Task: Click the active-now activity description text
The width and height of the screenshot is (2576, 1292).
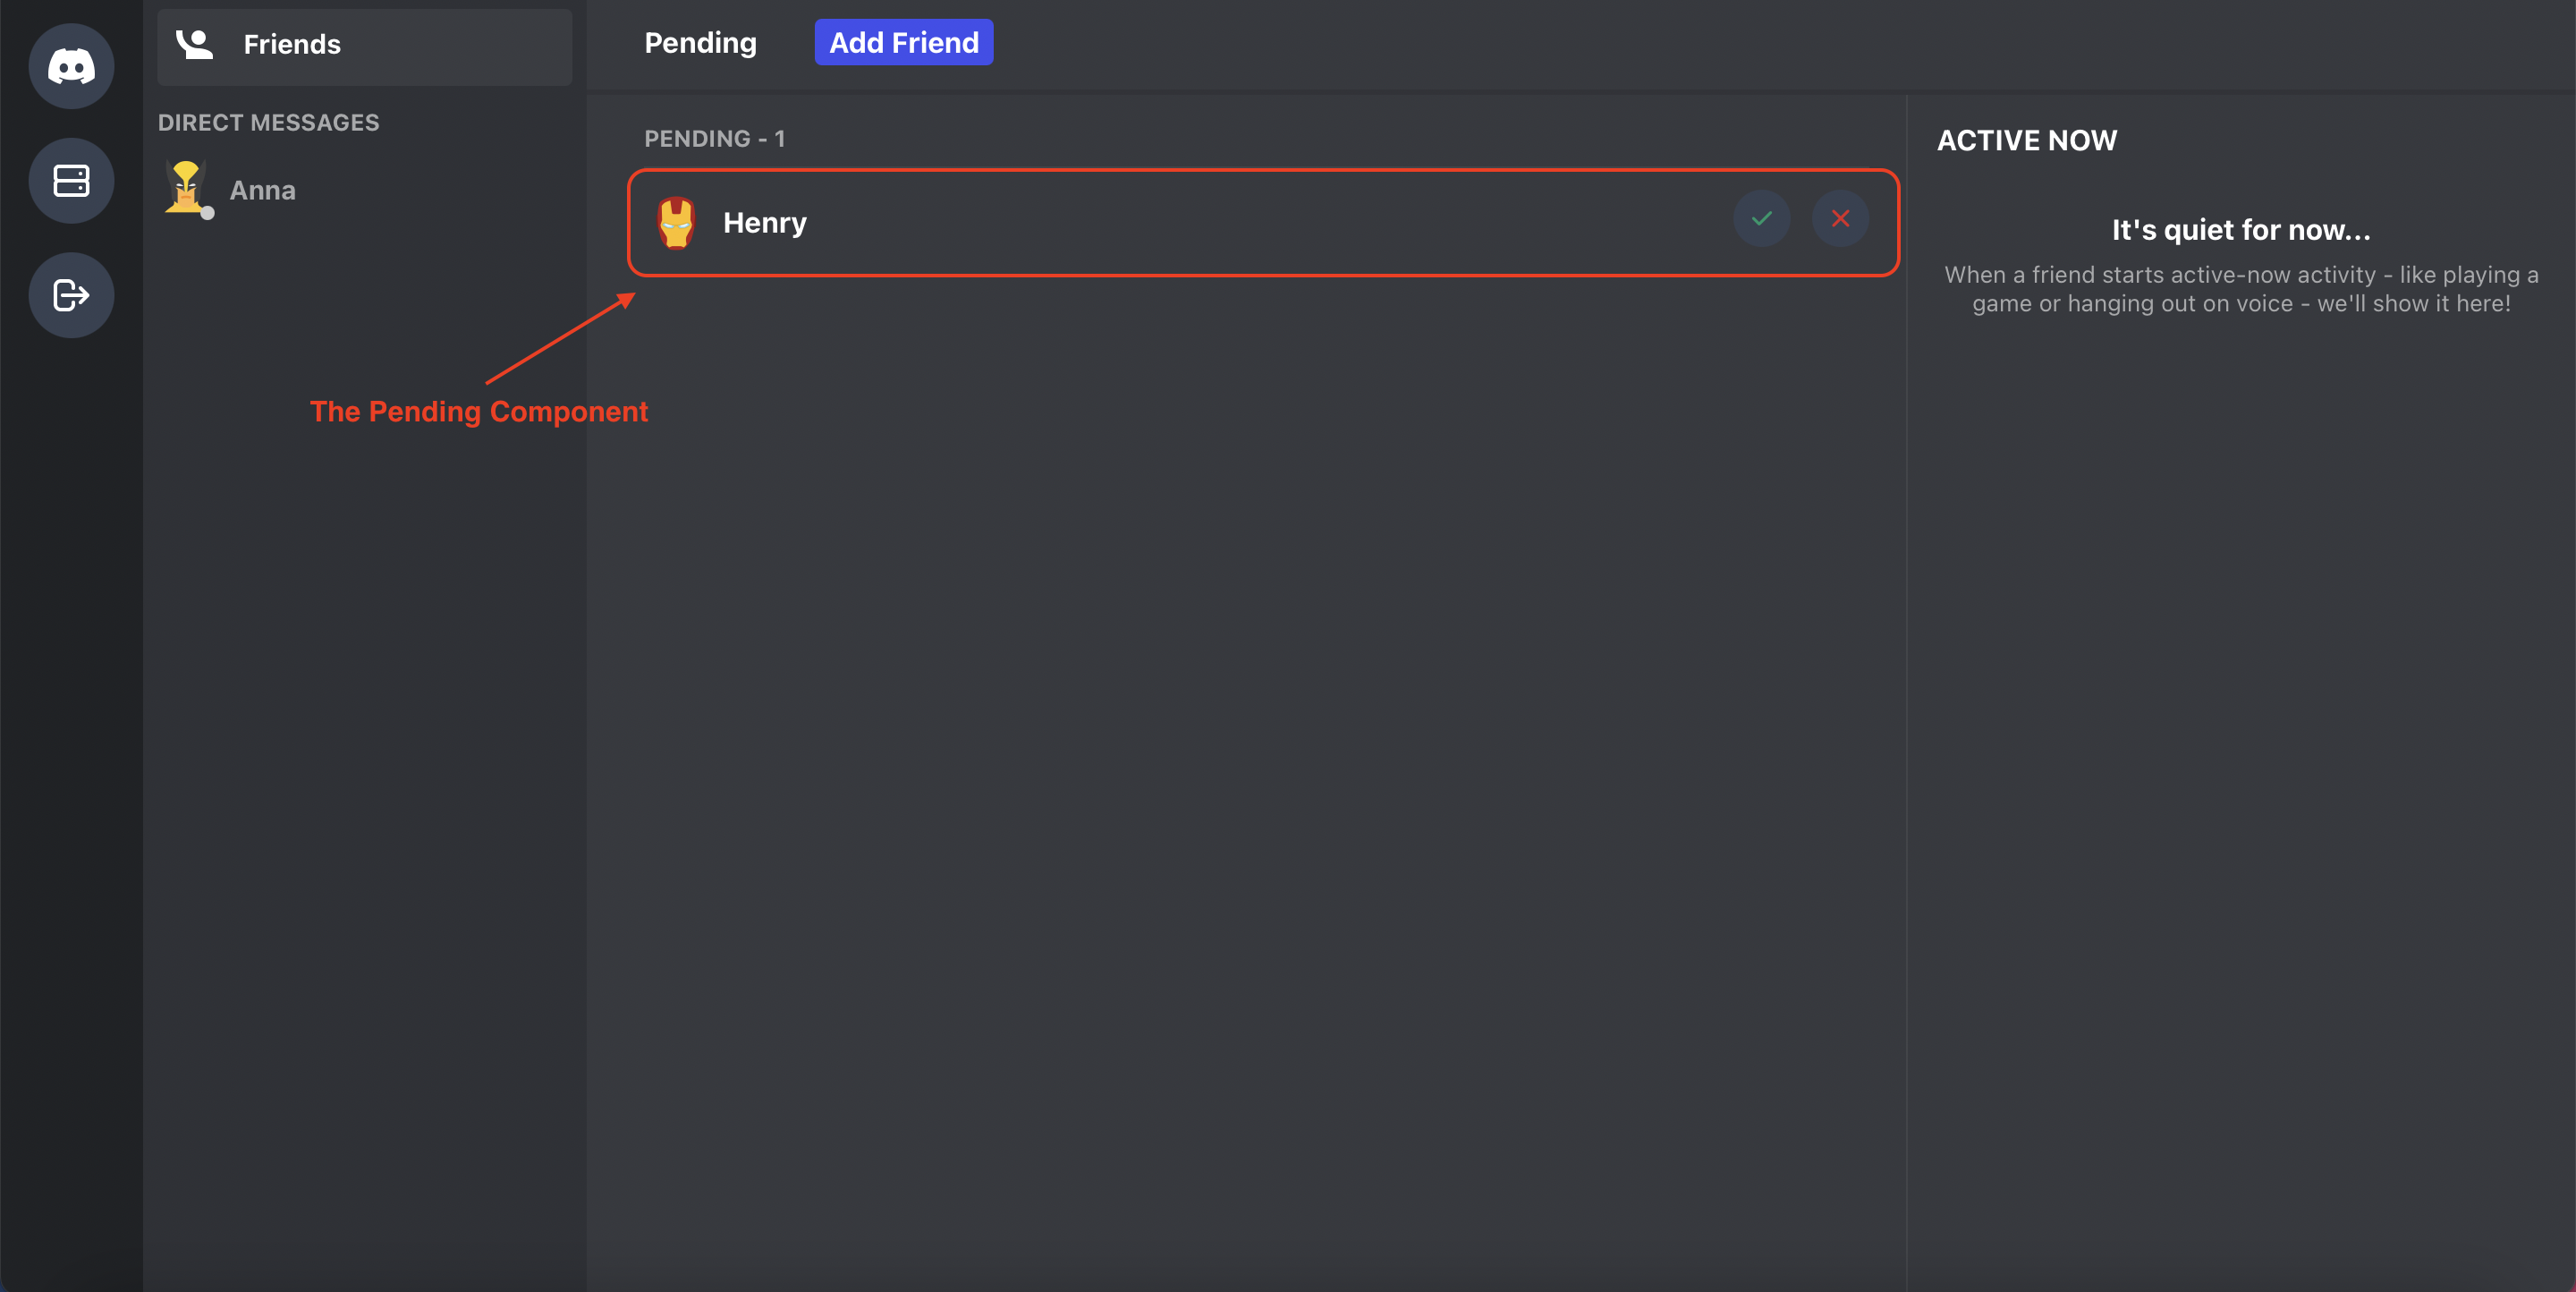Action: point(2241,289)
